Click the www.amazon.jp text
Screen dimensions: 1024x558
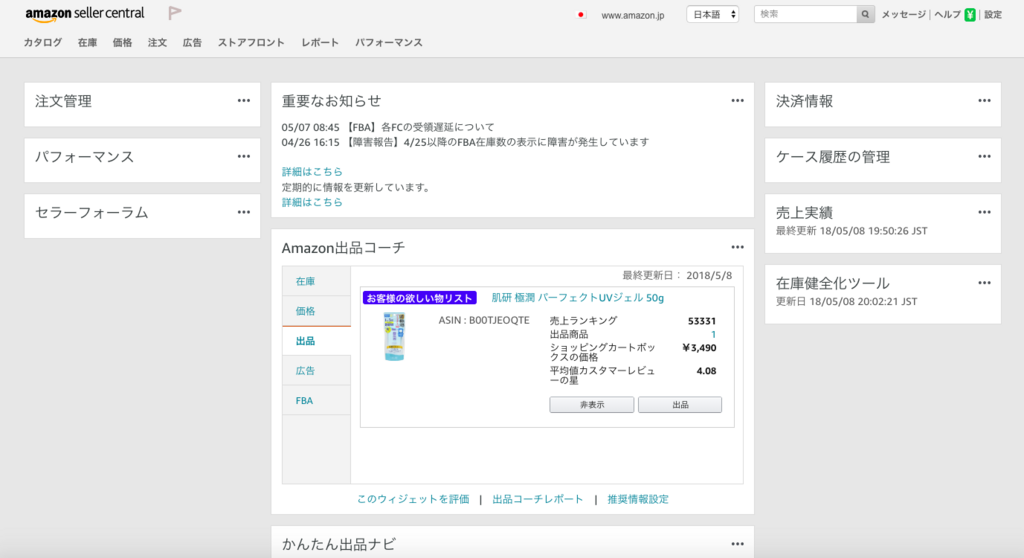633,15
